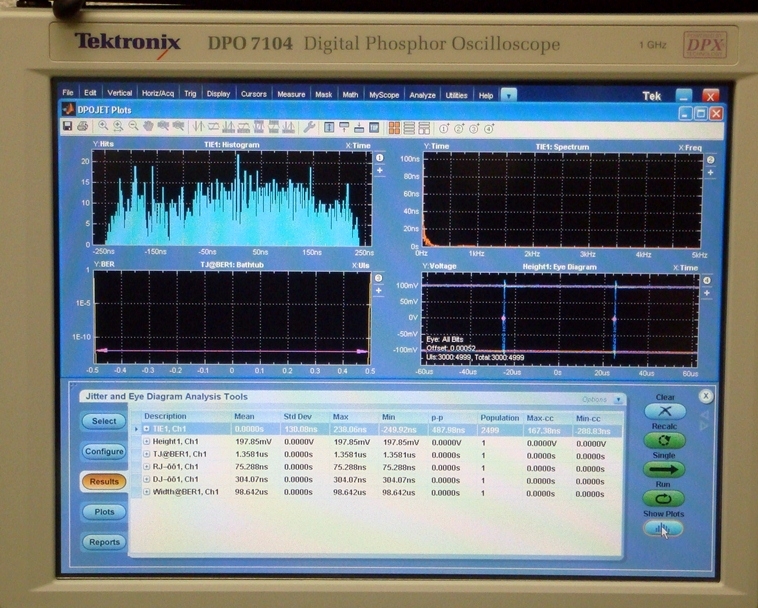
Task: Click the plus icon beside TIE1 Histogram plot
Action: coord(379,170)
